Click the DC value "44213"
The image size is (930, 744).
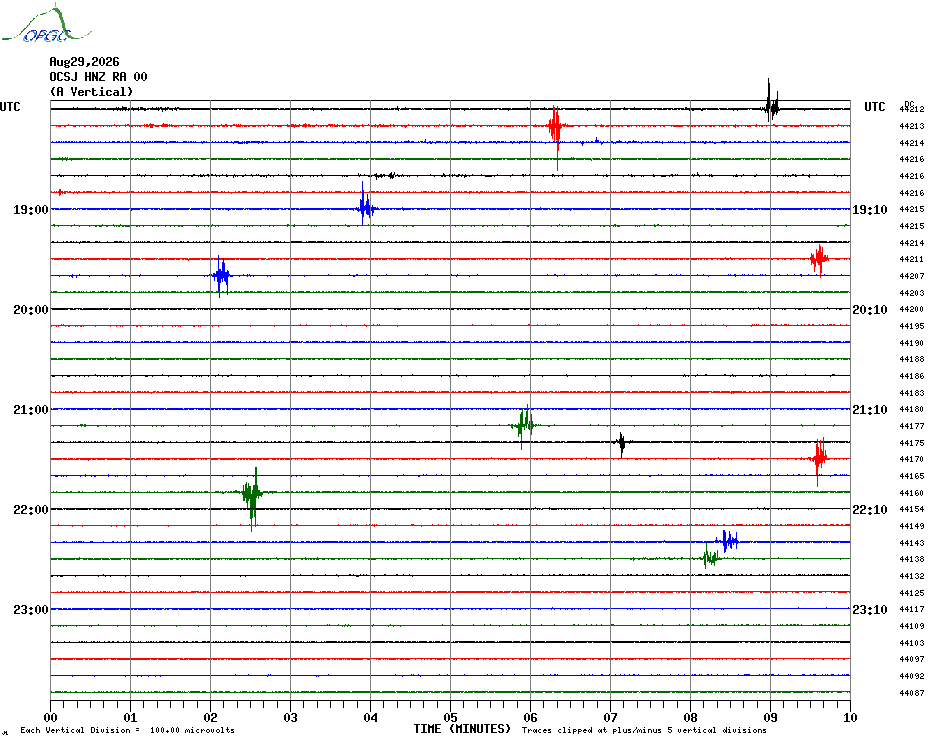pyautogui.click(x=912, y=126)
